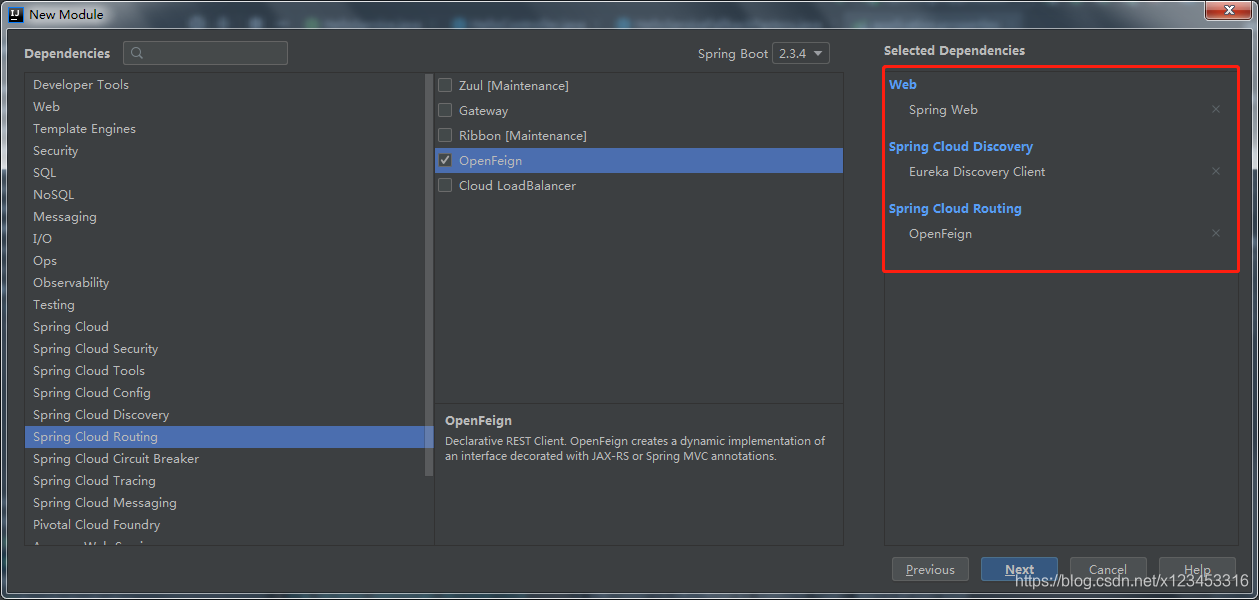Screen dimensions: 1259x600
Task: Click the category list scrollbar
Action: pos(429,275)
